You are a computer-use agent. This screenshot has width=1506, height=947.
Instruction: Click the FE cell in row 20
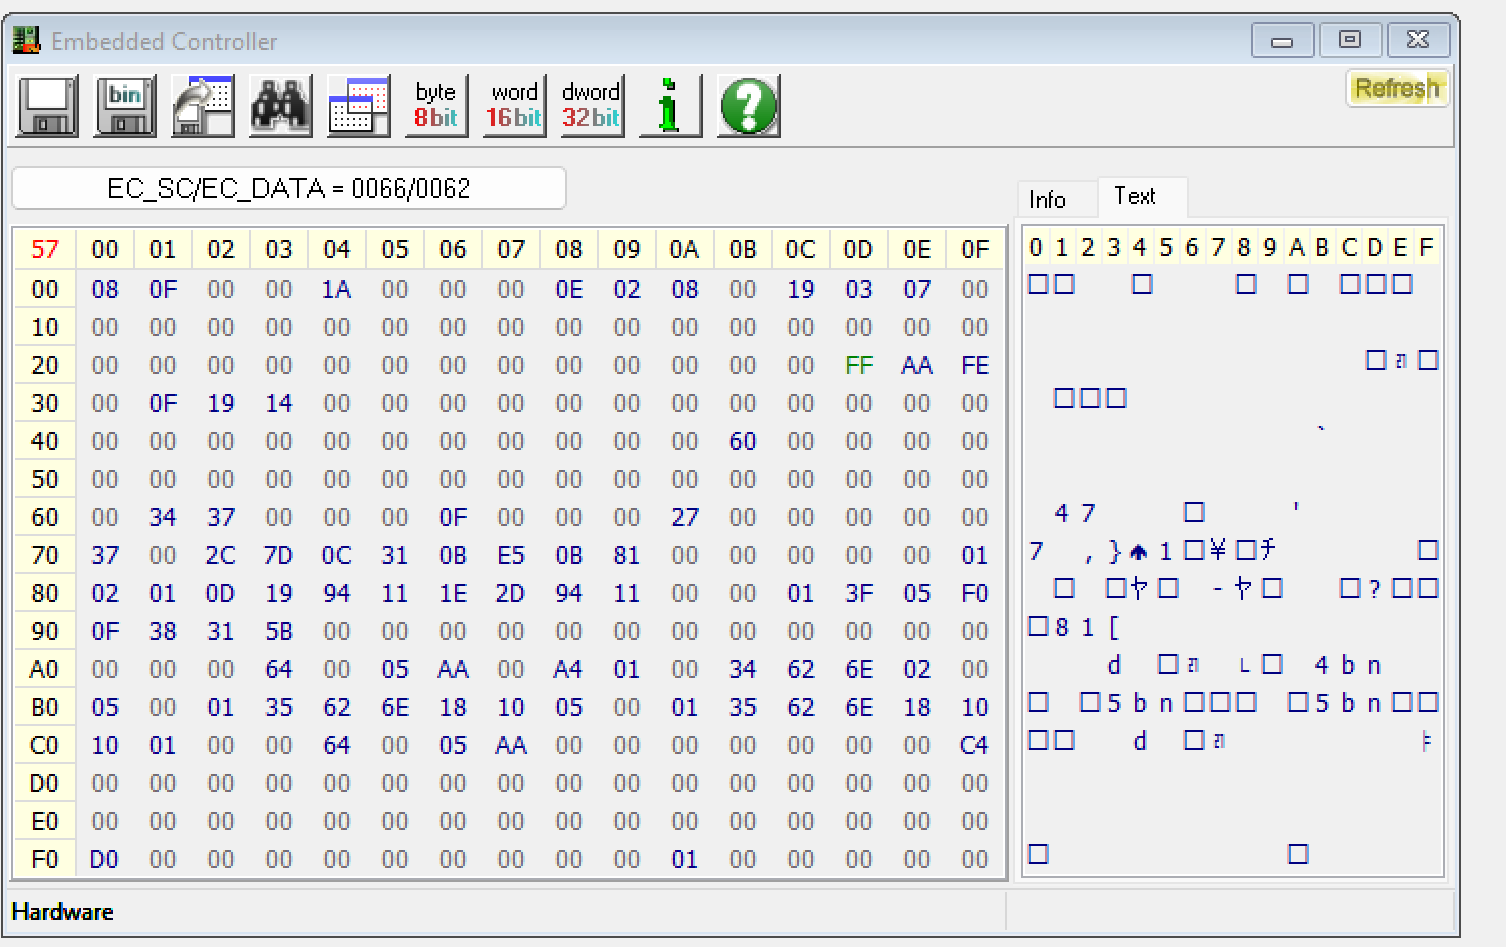pyautogui.click(x=975, y=365)
